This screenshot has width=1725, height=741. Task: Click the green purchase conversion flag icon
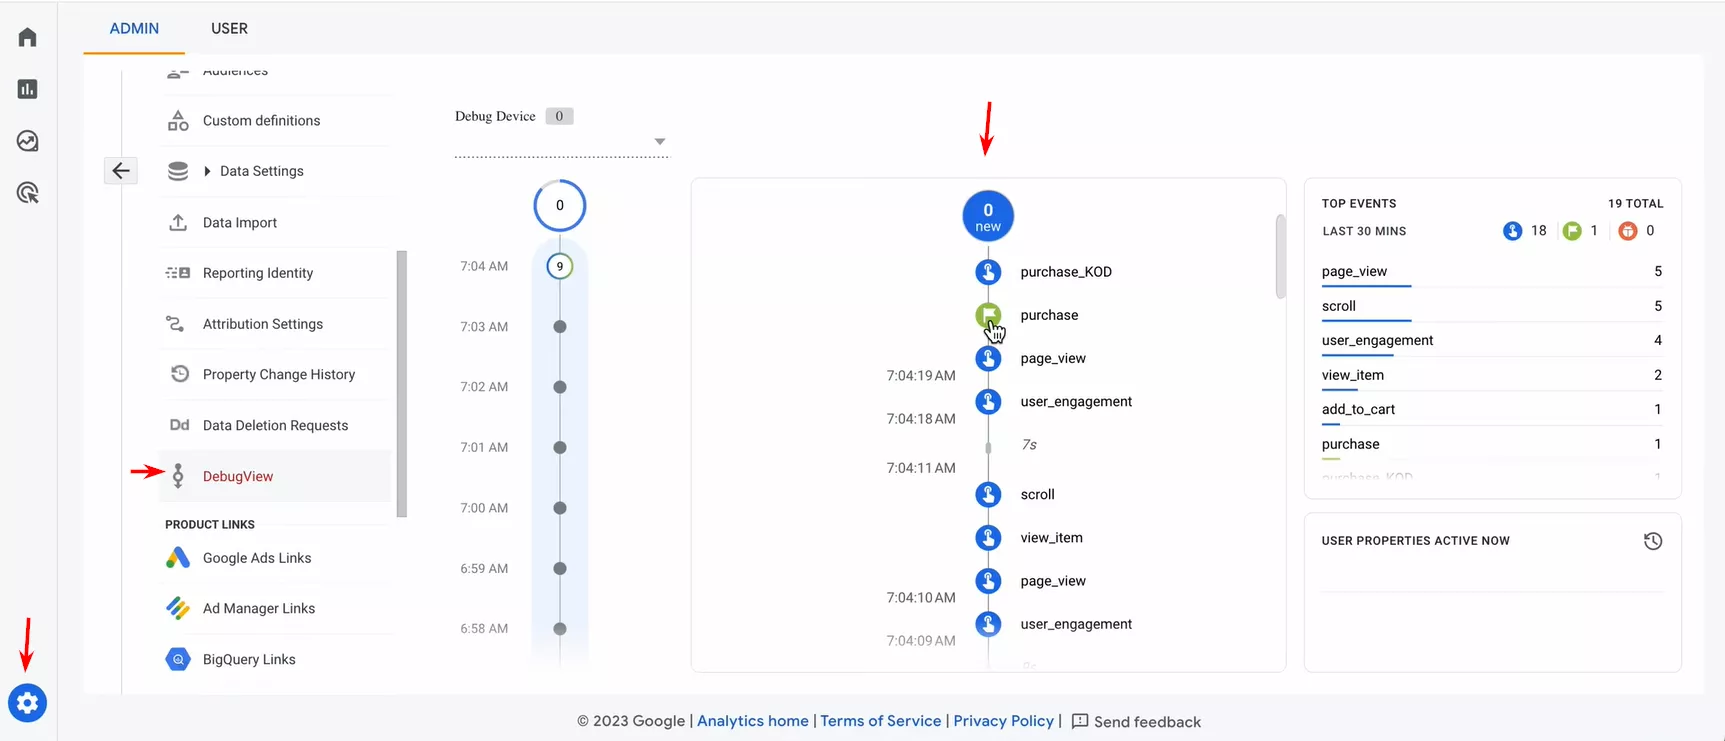(988, 315)
